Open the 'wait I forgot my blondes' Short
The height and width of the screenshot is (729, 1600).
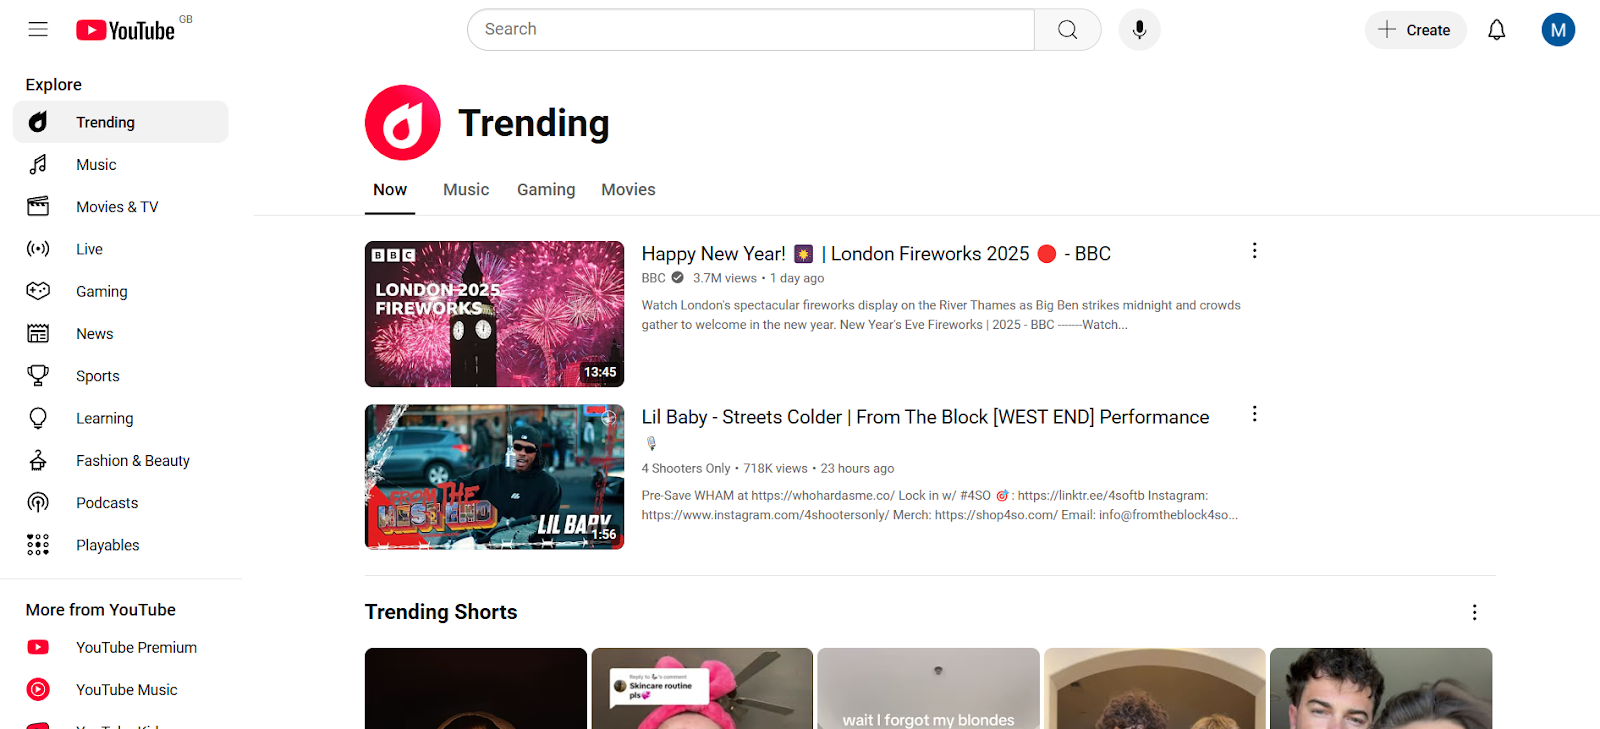928,688
